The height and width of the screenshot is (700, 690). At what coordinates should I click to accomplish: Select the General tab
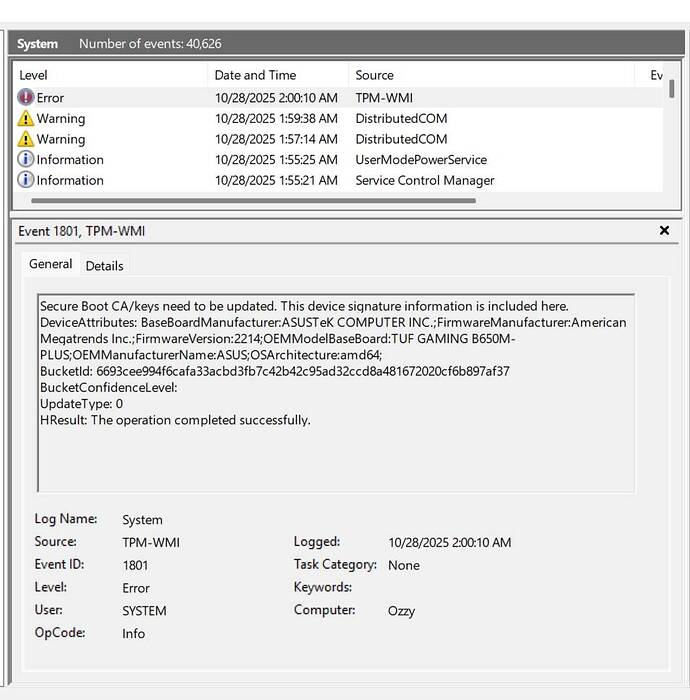tap(50, 264)
